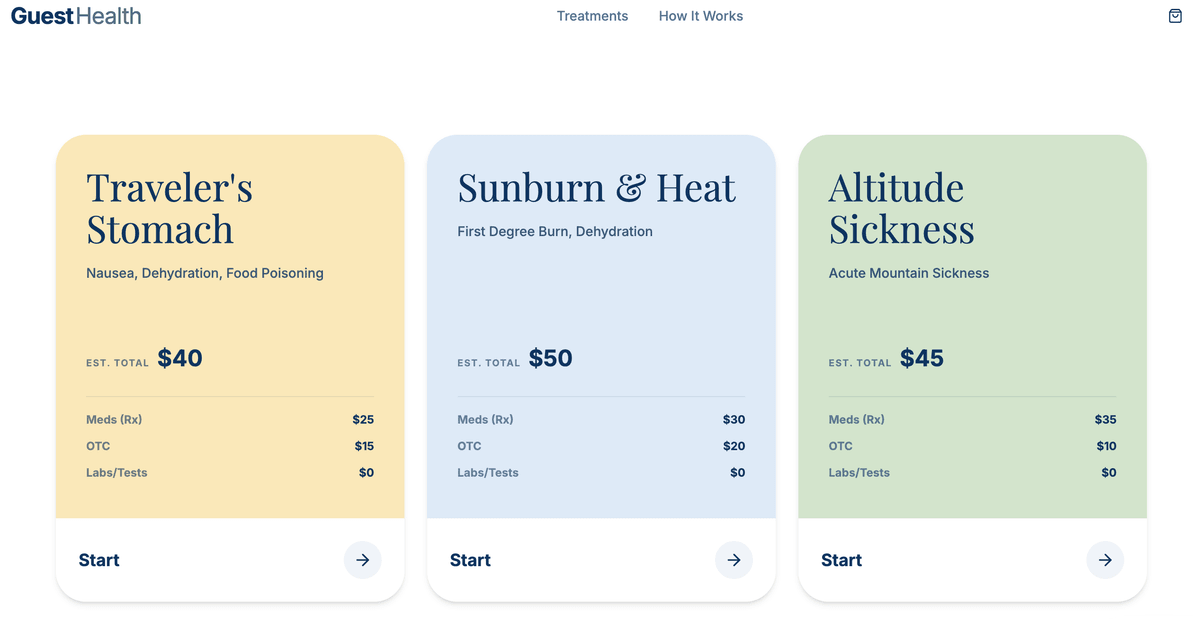Click the arrow icon on Altitude Sickness card
The height and width of the screenshot is (619, 1200).
point(1105,560)
